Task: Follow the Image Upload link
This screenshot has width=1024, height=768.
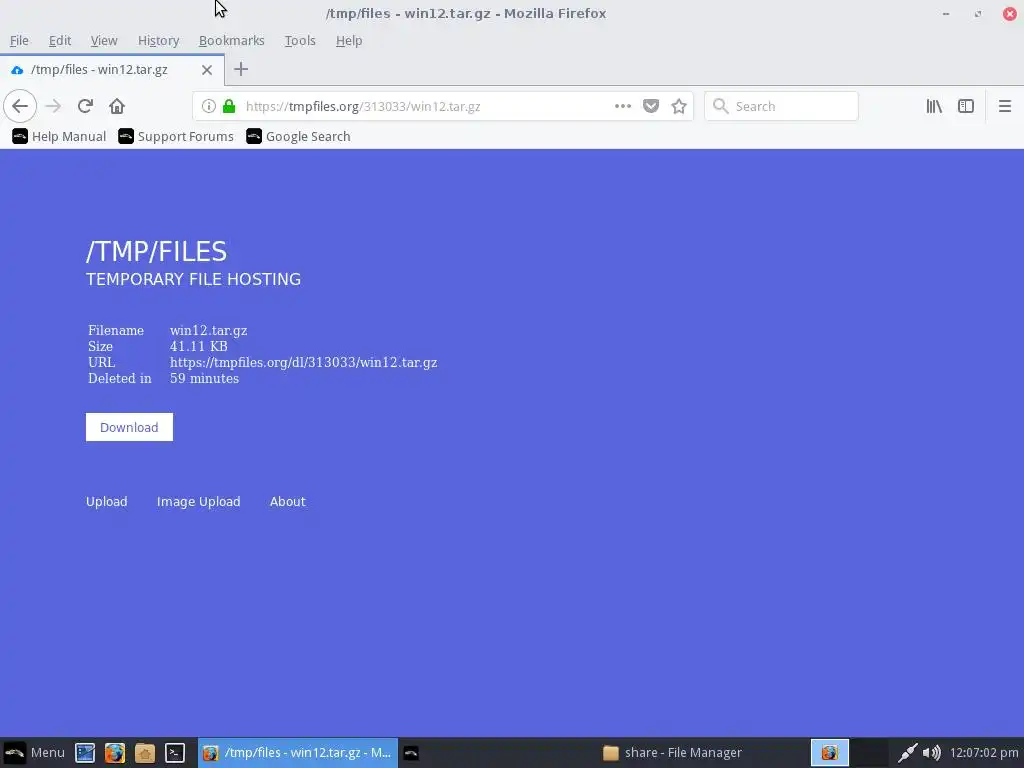Action: pos(199,502)
